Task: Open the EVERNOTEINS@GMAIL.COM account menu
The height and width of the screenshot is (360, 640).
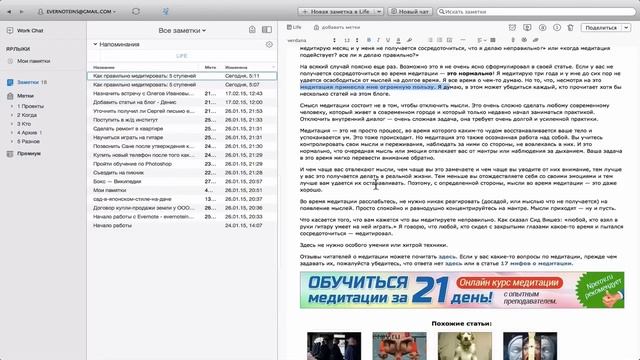Action: pyautogui.click(x=77, y=12)
